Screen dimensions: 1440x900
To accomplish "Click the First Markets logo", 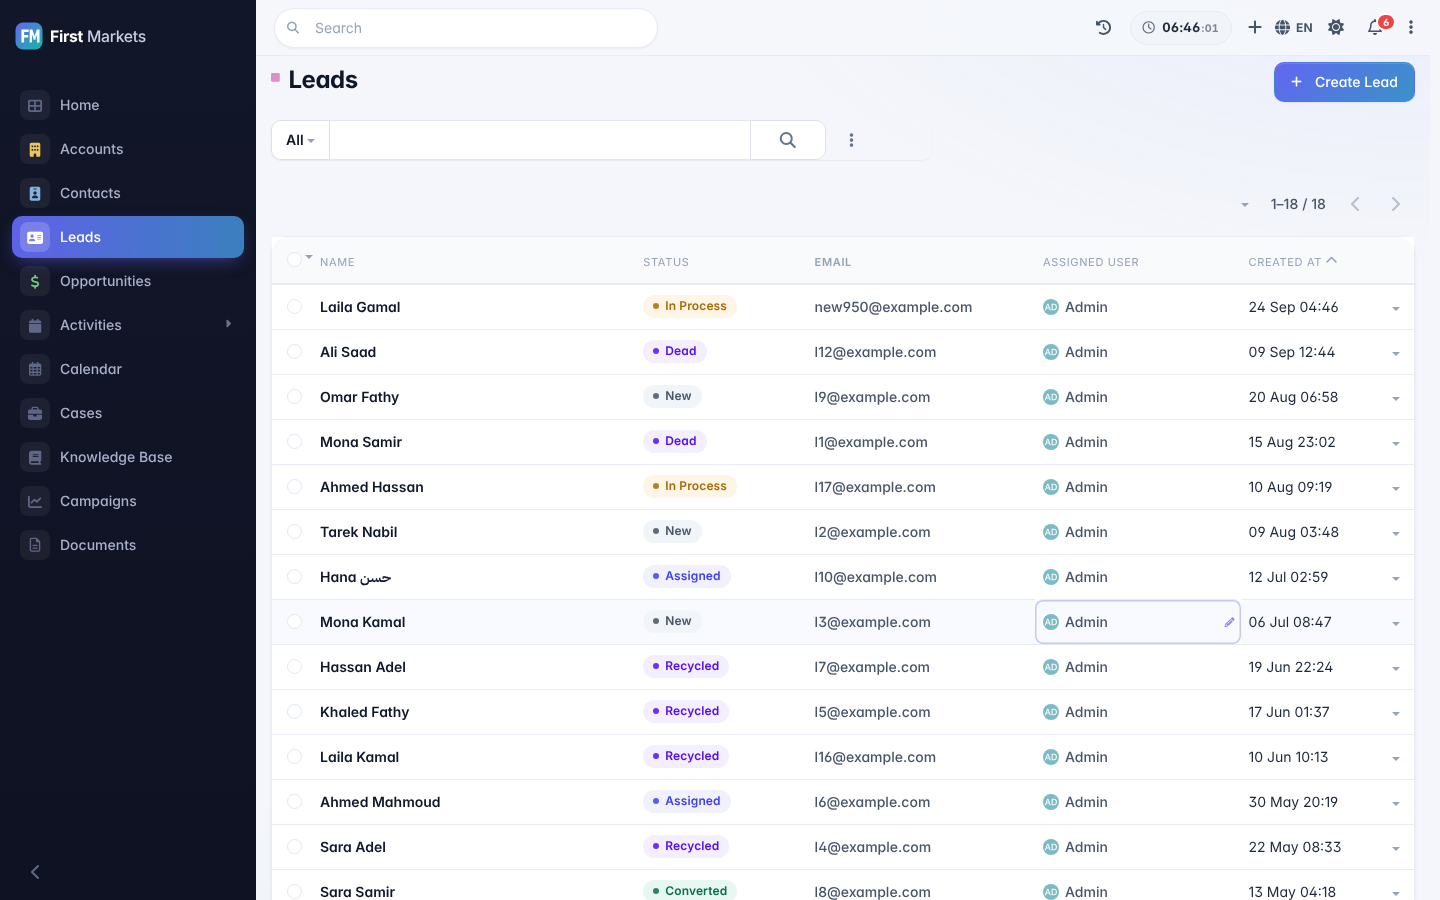I will [81, 36].
